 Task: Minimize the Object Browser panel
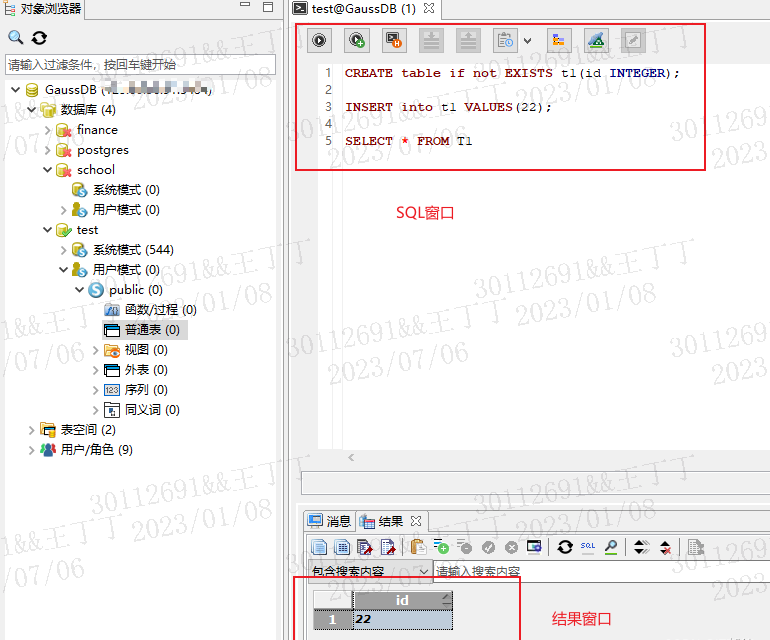245,5
